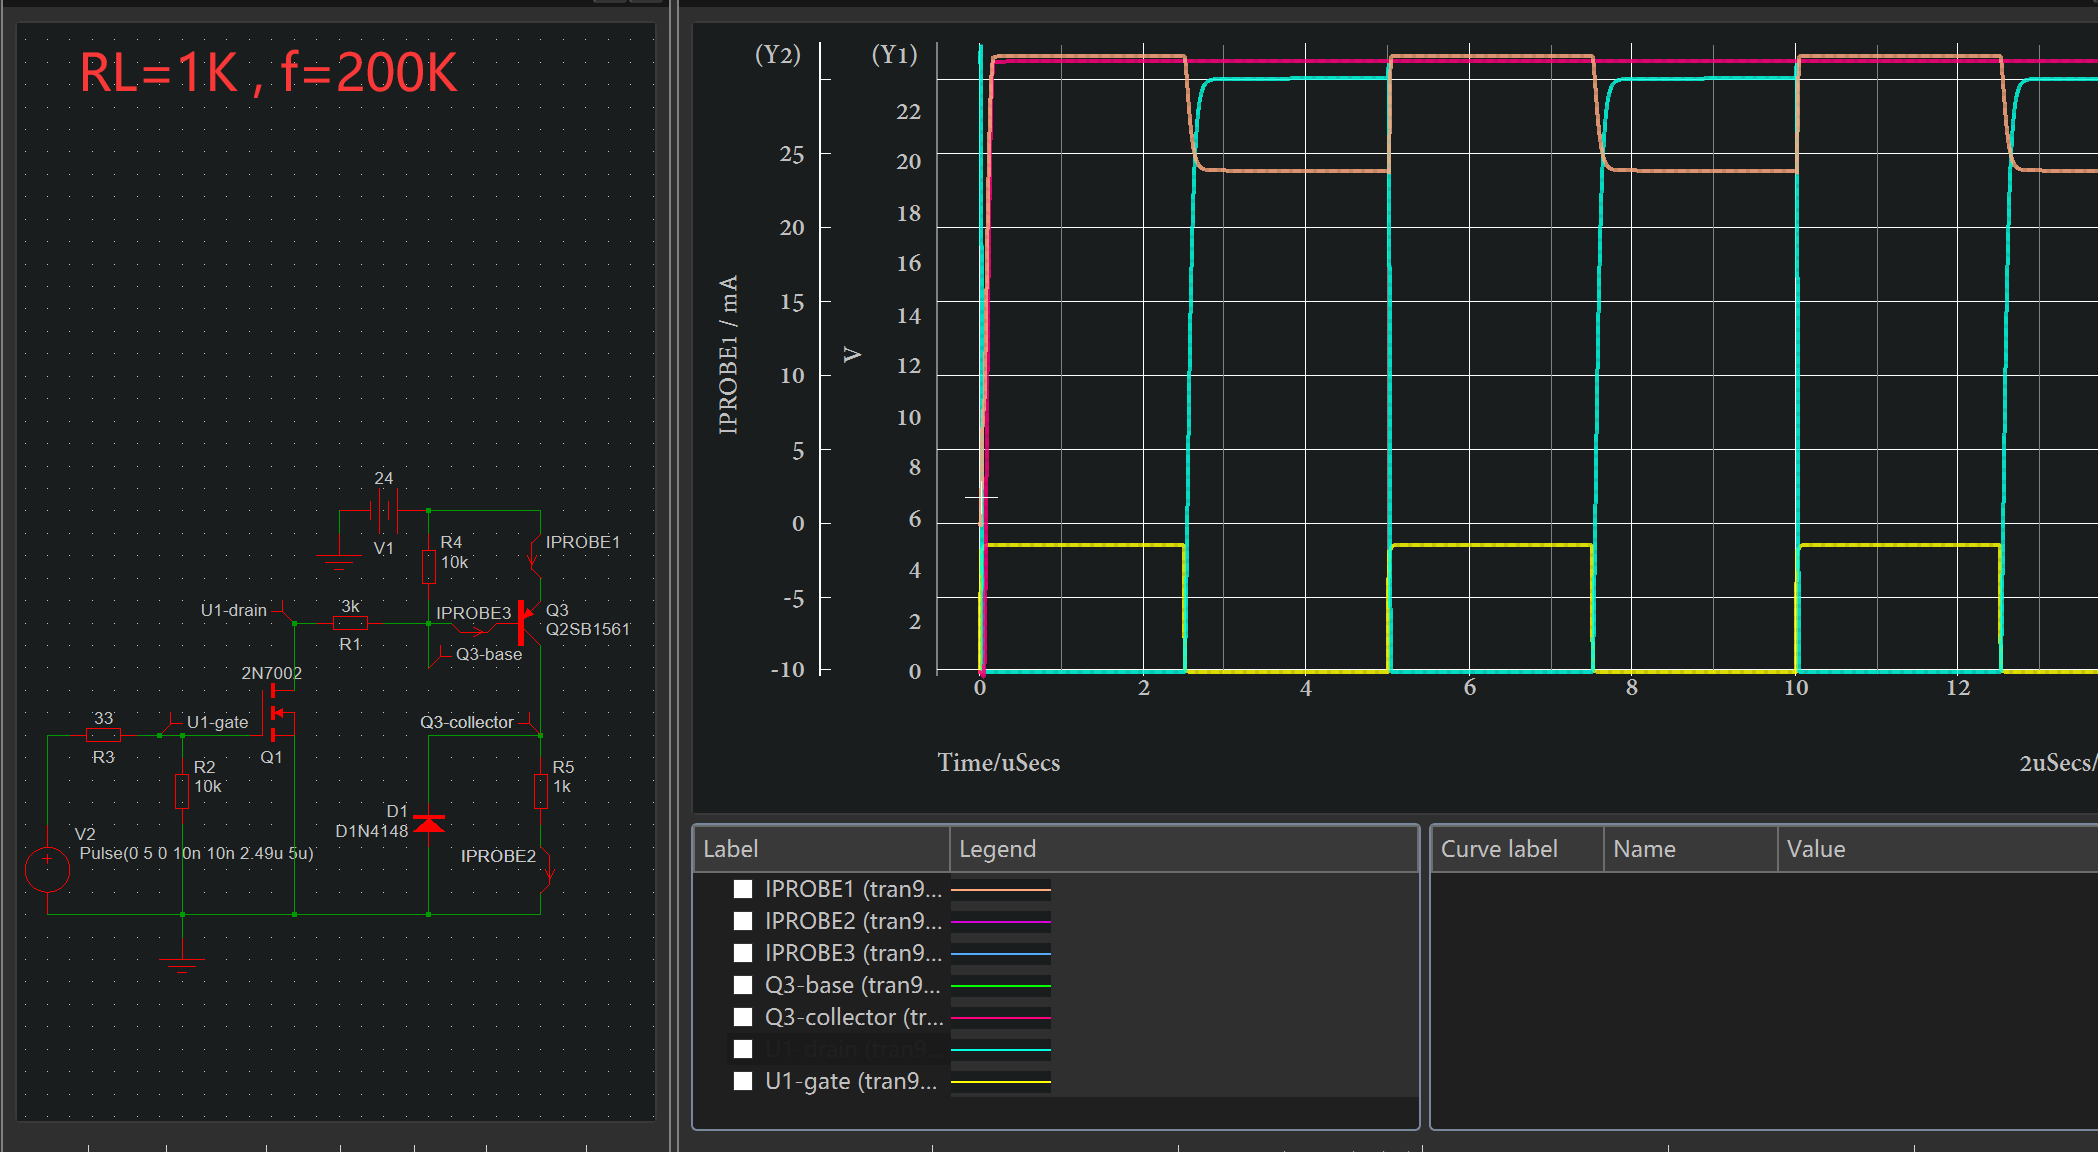Select resistor R1 3k symbol
2098x1152 pixels.
pos(350,623)
